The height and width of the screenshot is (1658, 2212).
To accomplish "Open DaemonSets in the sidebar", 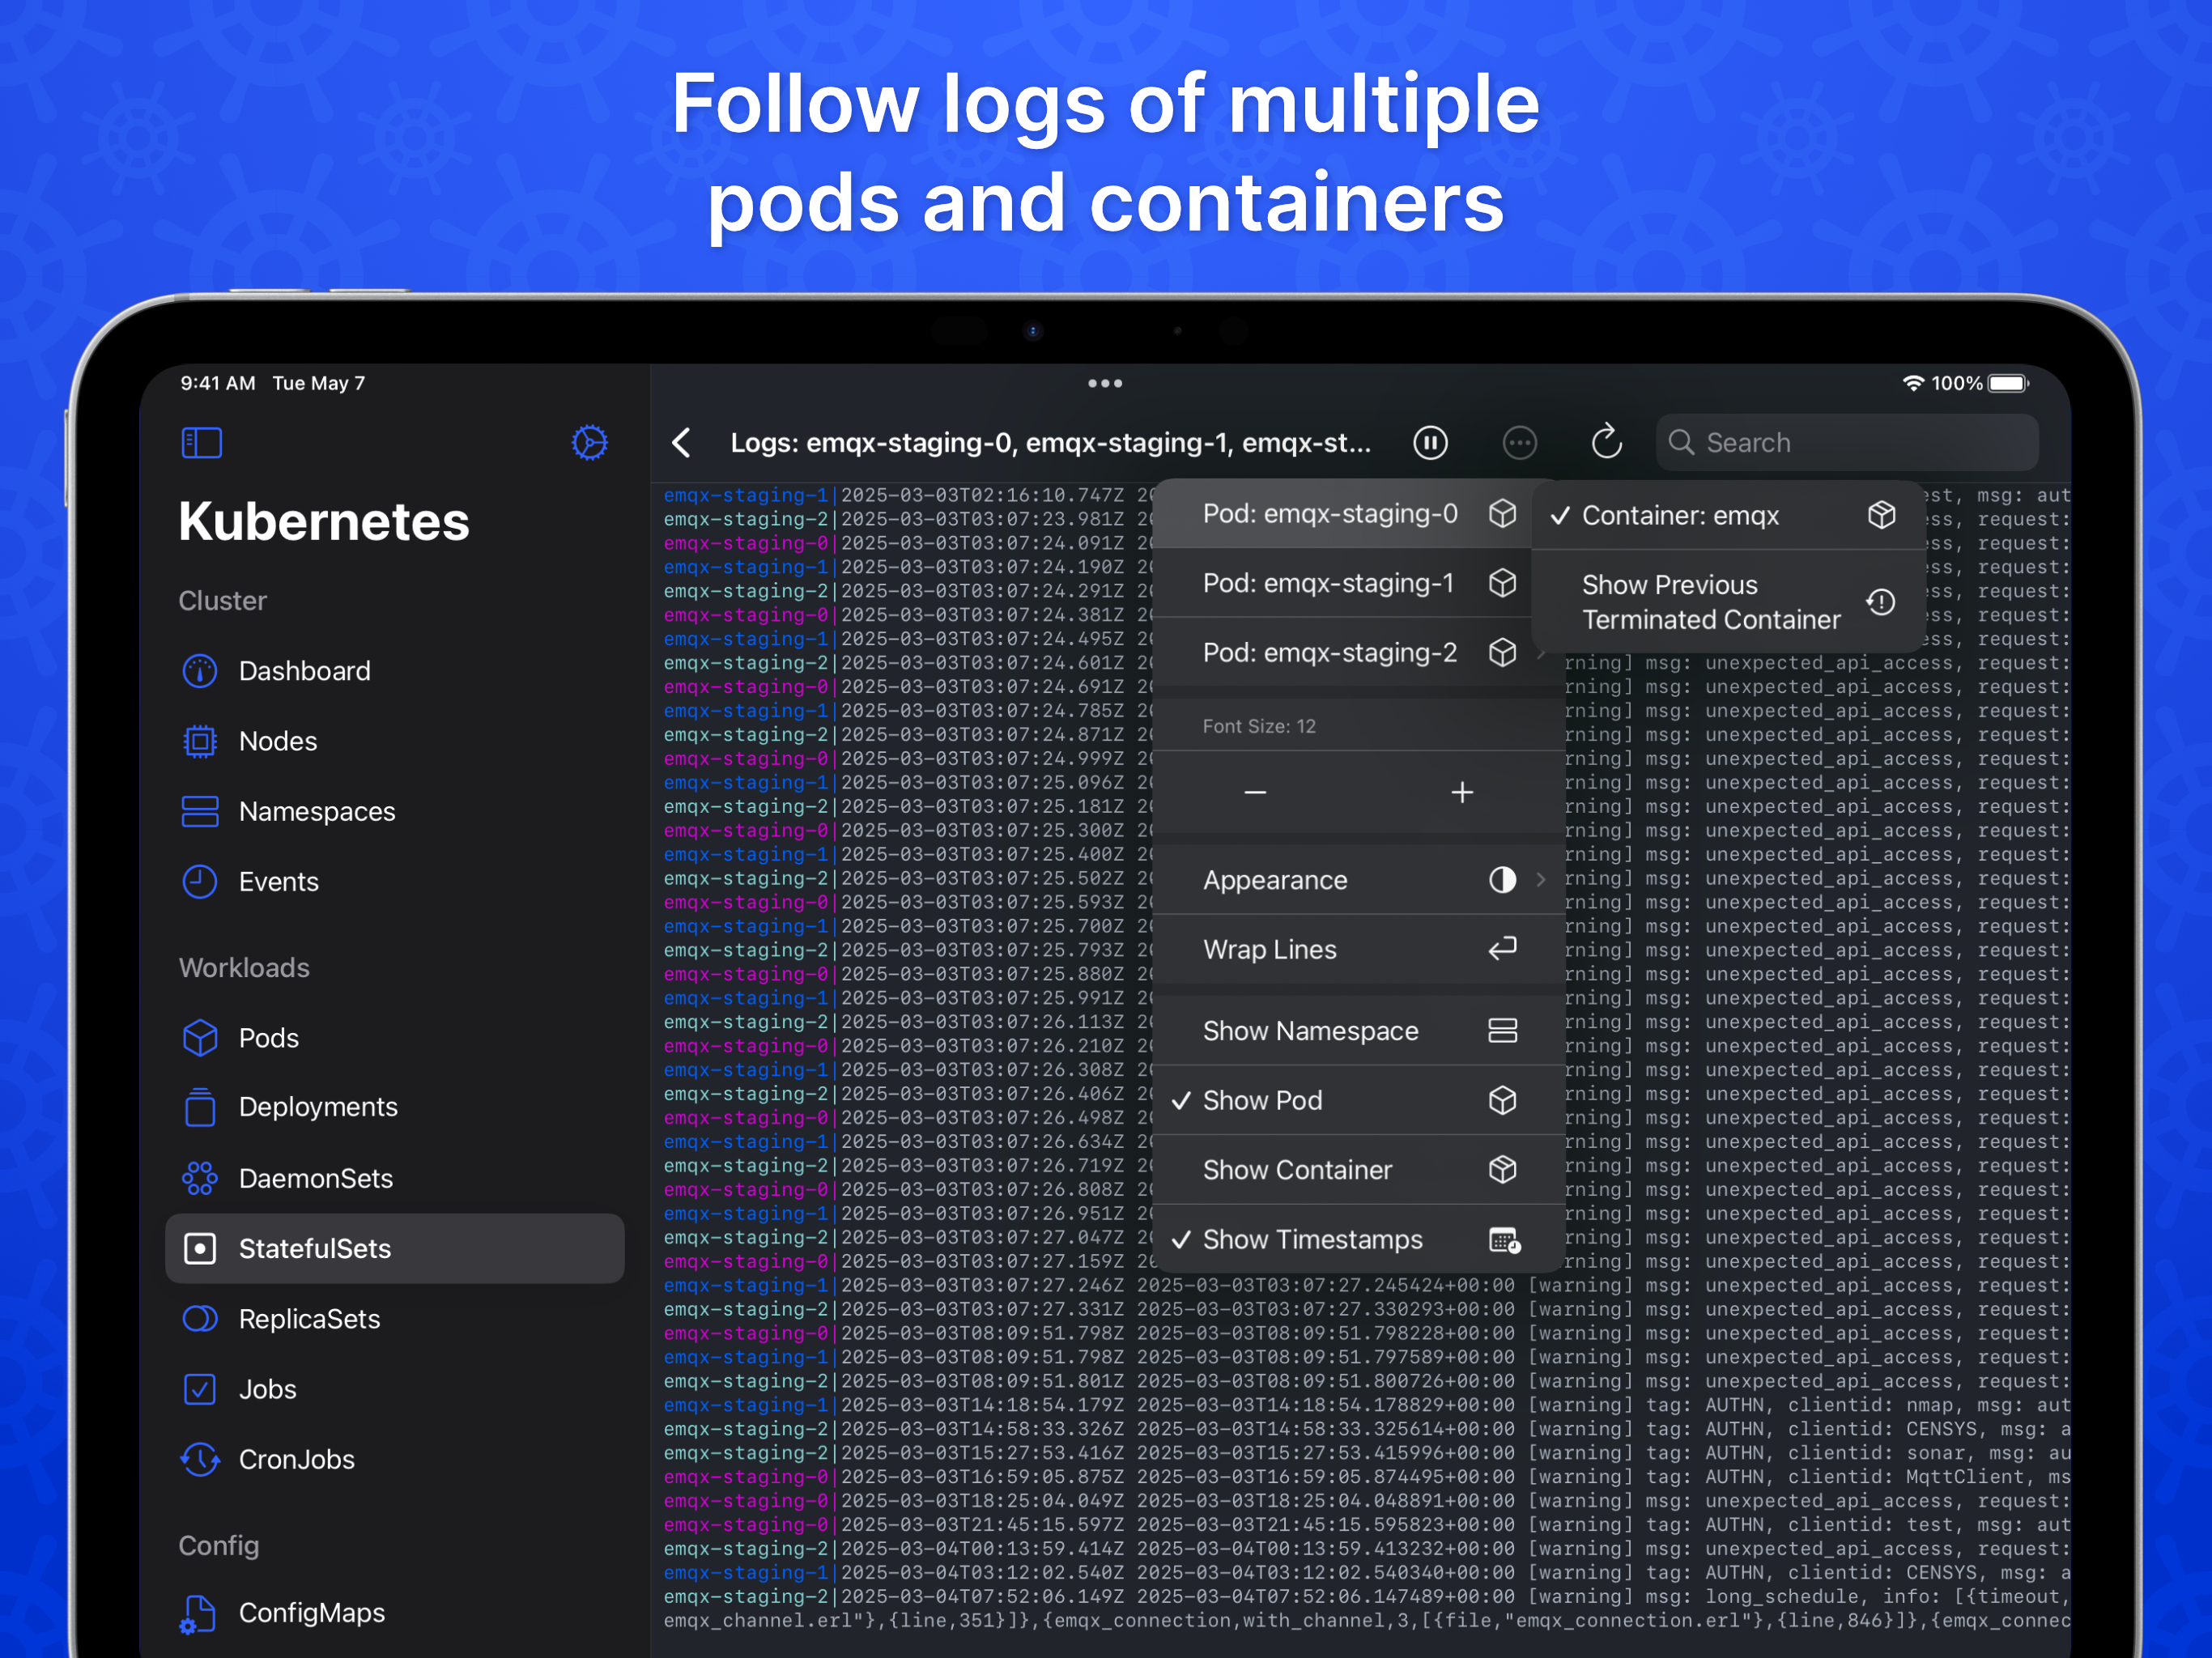I will (315, 1178).
